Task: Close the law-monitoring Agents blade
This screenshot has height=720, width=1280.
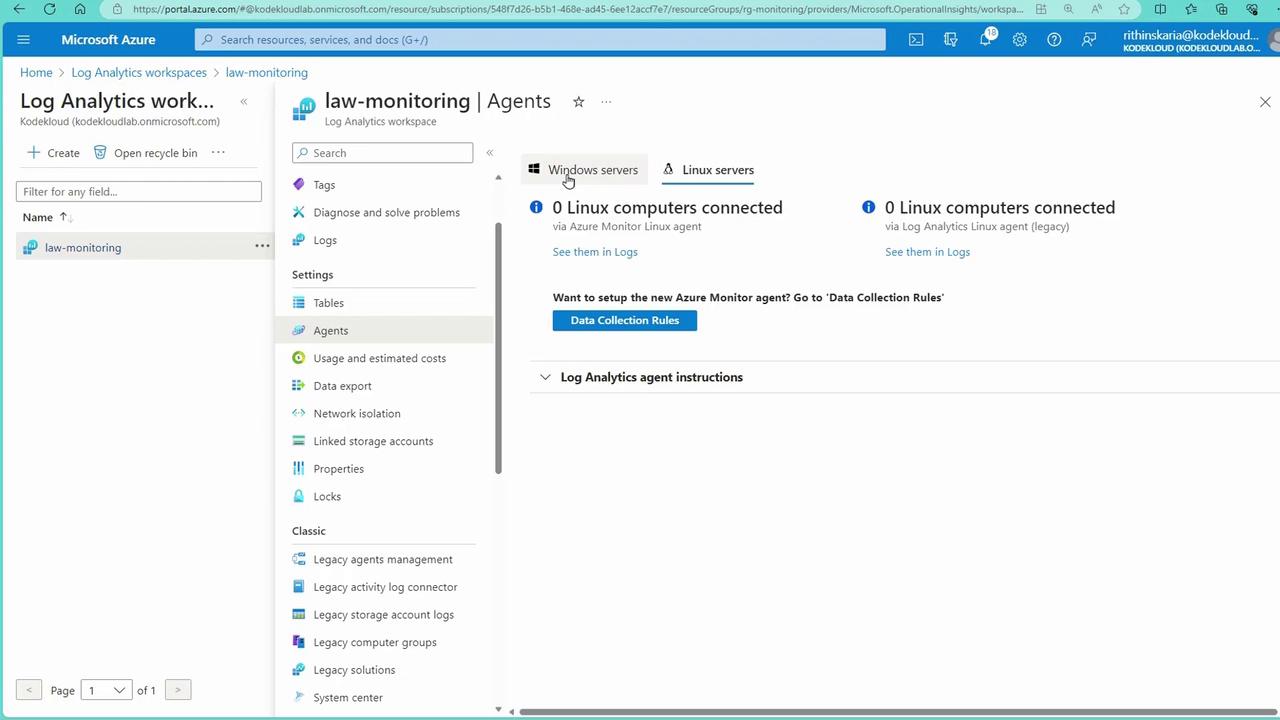Action: [1265, 102]
